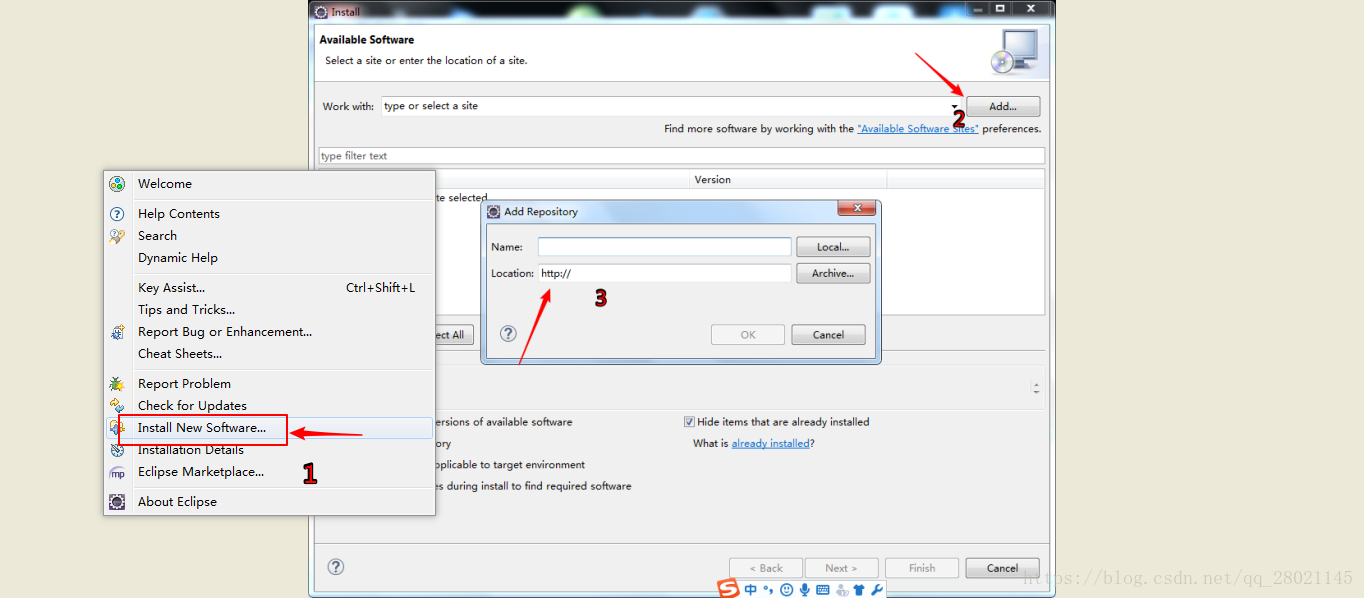Click the Add Repository title bar icon
Image resolution: width=1364 pixels, height=598 pixels.
point(494,212)
